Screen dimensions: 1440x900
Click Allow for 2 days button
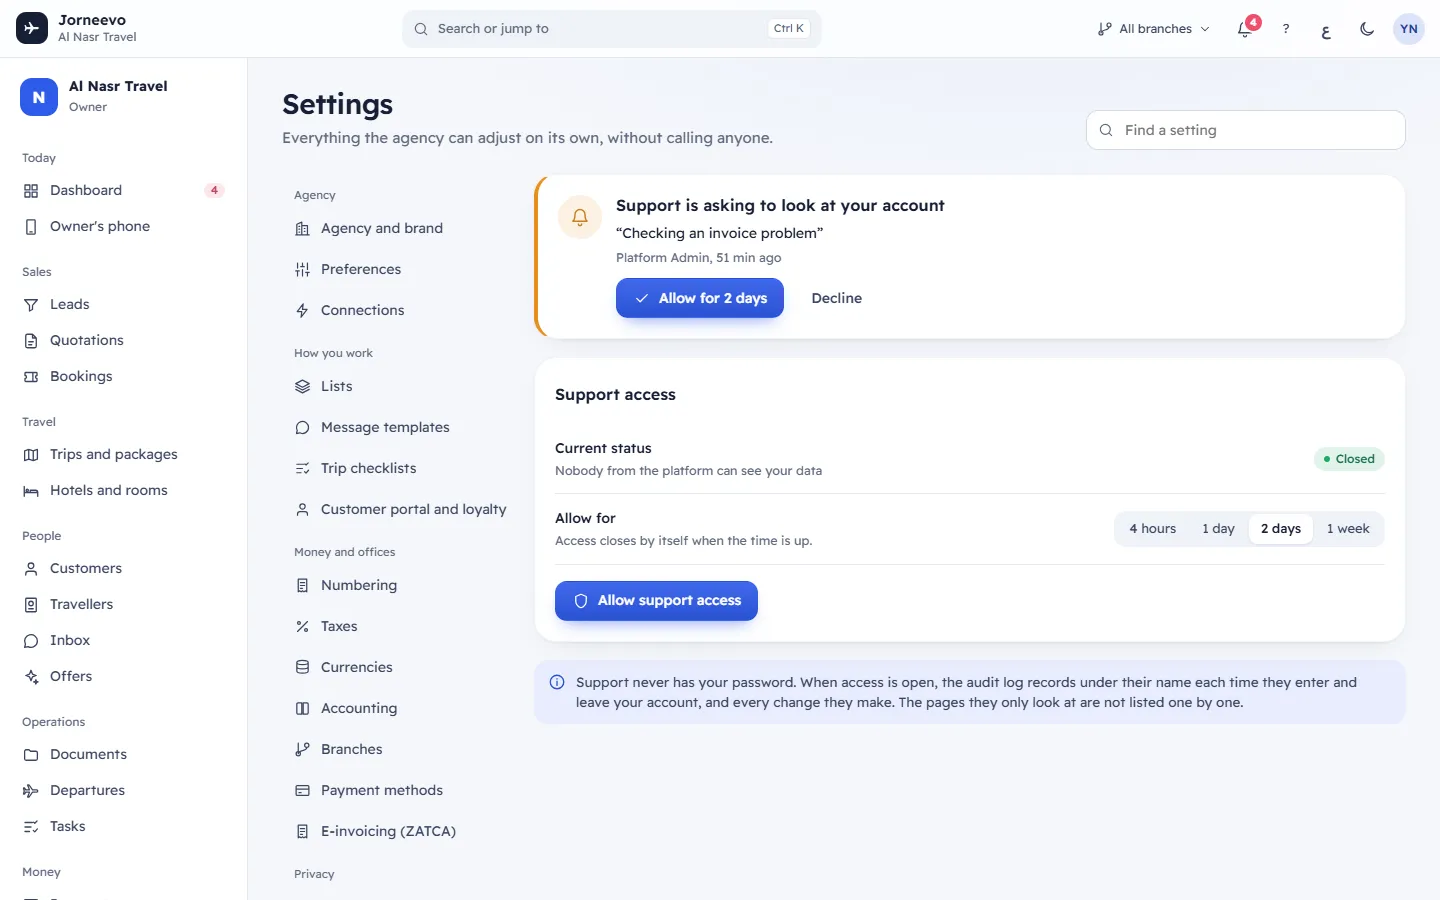(700, 298)
